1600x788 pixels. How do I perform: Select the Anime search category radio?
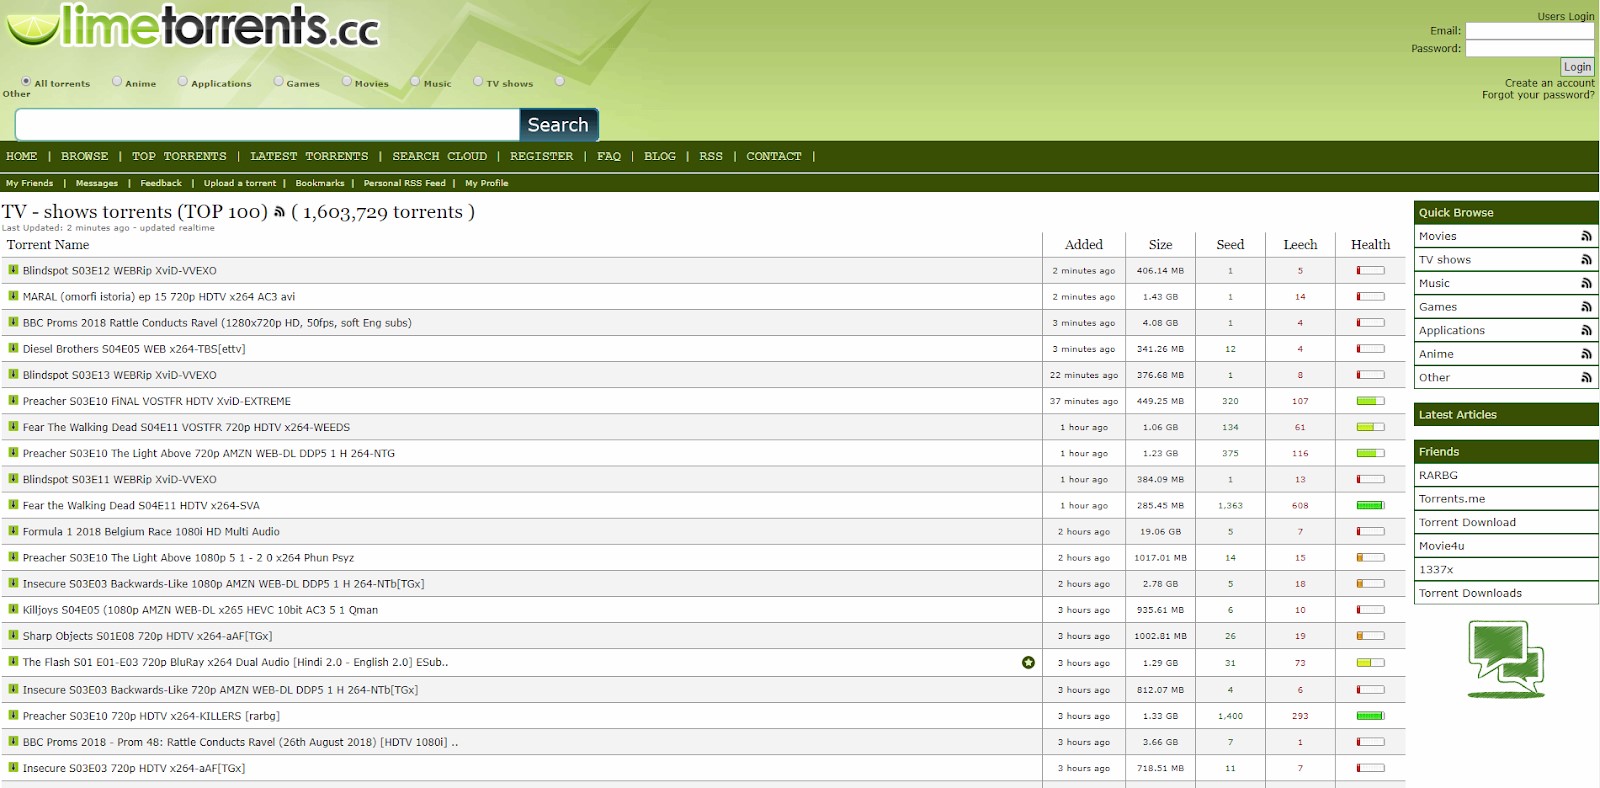pyautogui.click(x=117, y=81)
